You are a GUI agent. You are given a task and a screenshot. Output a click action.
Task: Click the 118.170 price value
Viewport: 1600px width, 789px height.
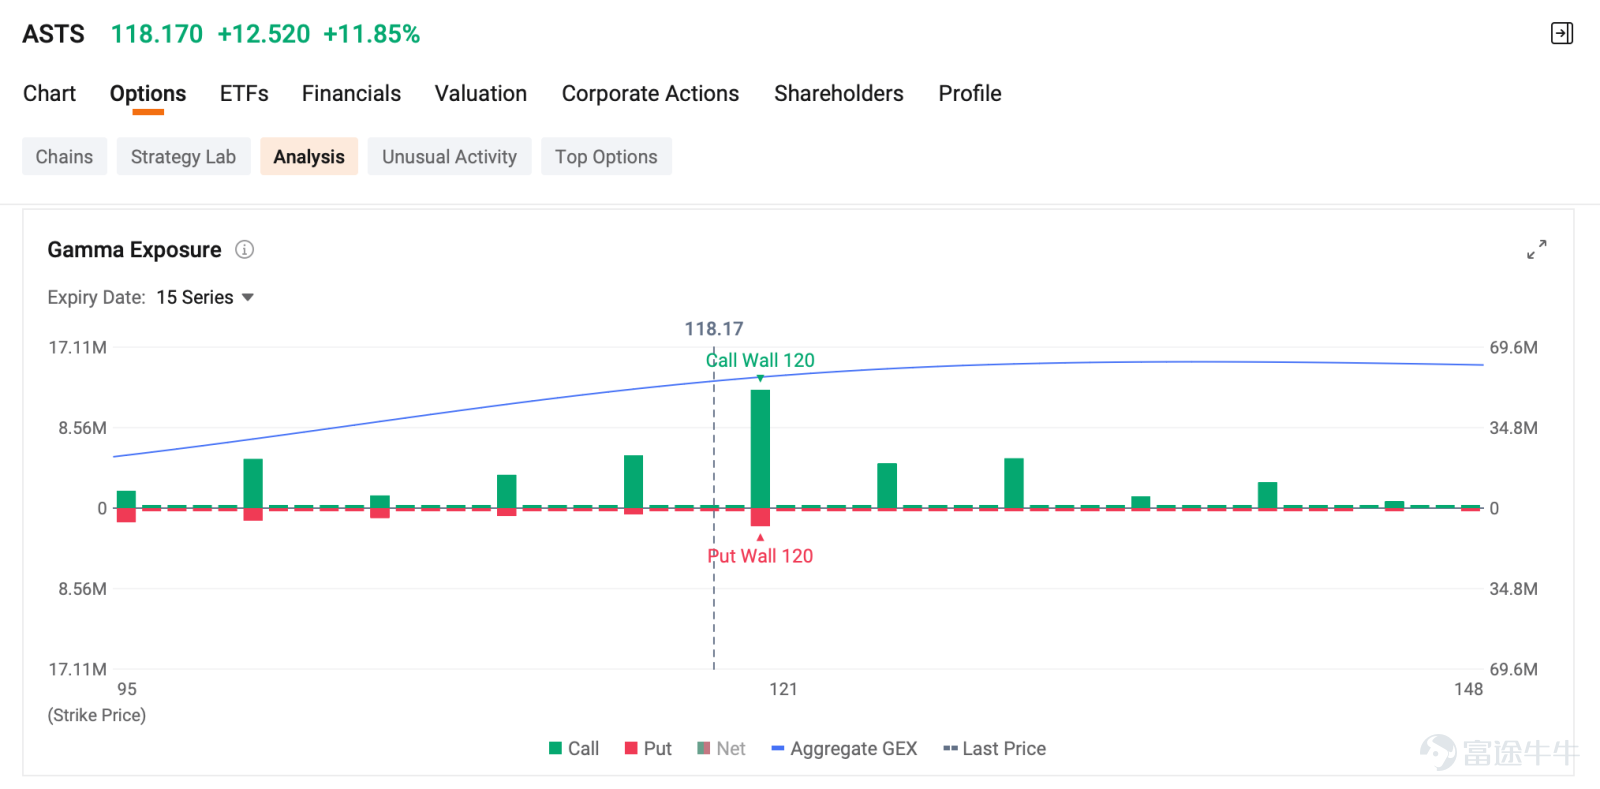tap(157, 34)
